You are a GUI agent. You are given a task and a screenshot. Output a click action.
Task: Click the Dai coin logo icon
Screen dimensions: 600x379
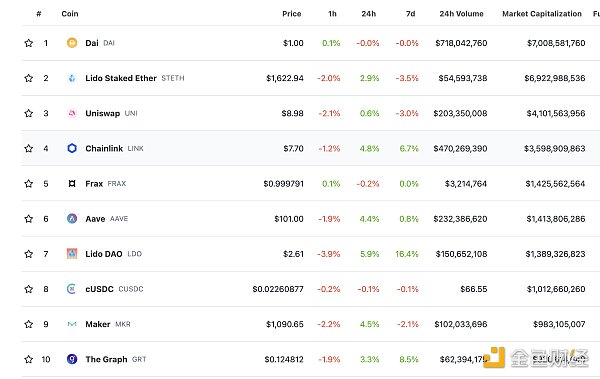tap(72, 43)
